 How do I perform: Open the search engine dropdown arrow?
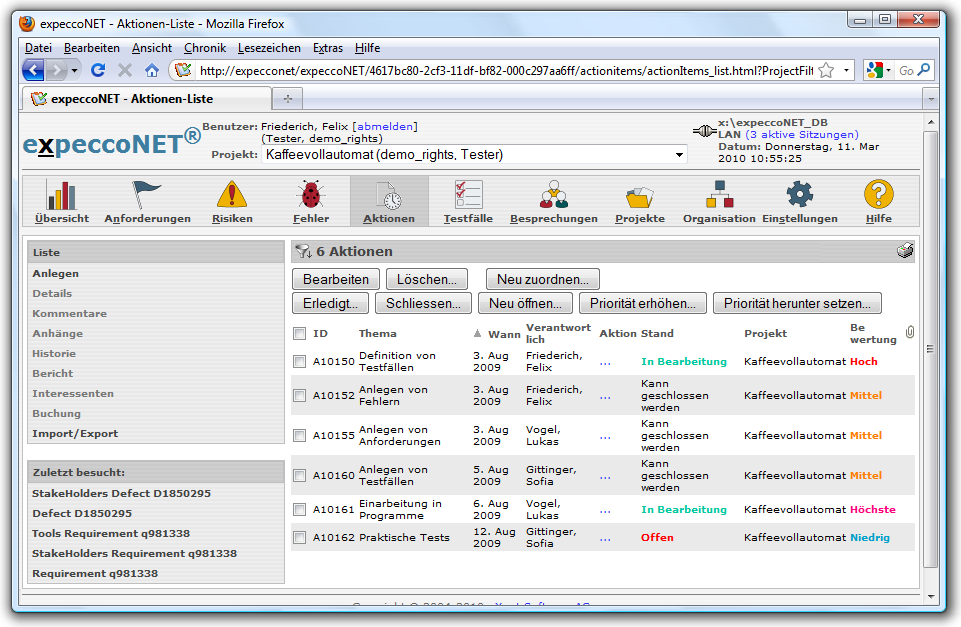click(890, 70)
